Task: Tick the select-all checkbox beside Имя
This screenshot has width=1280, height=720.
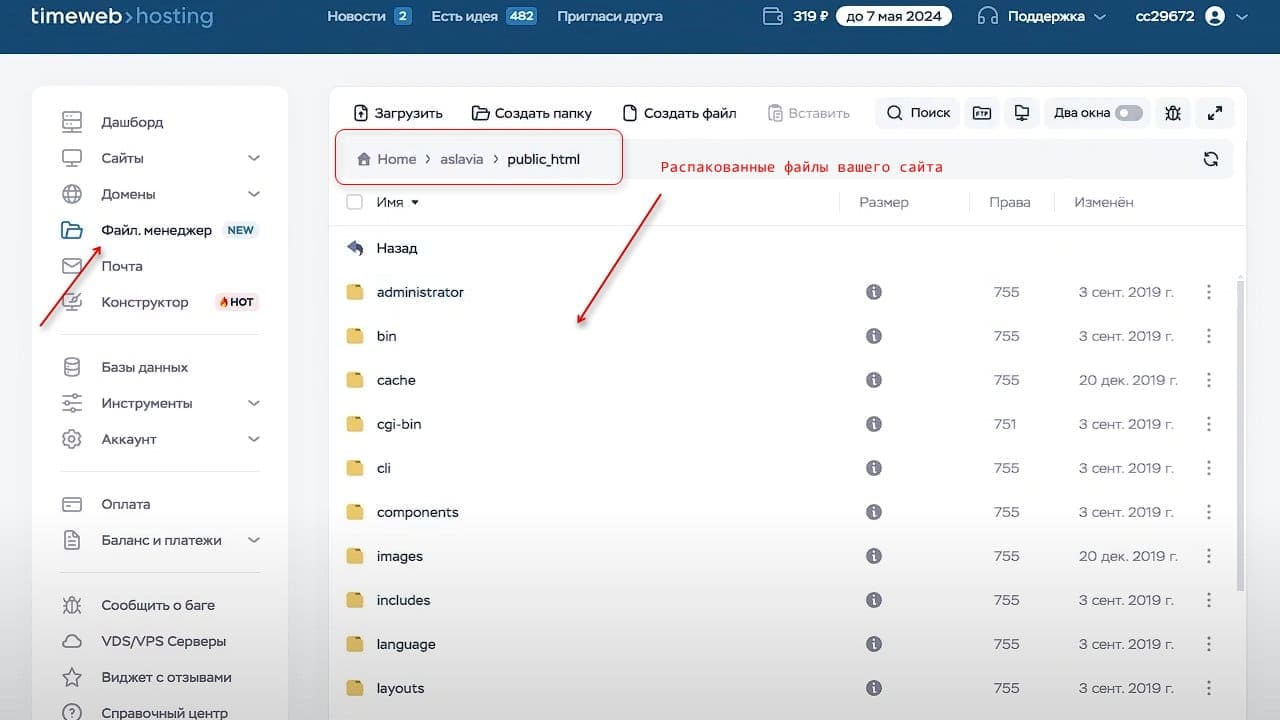Action: 354,202
